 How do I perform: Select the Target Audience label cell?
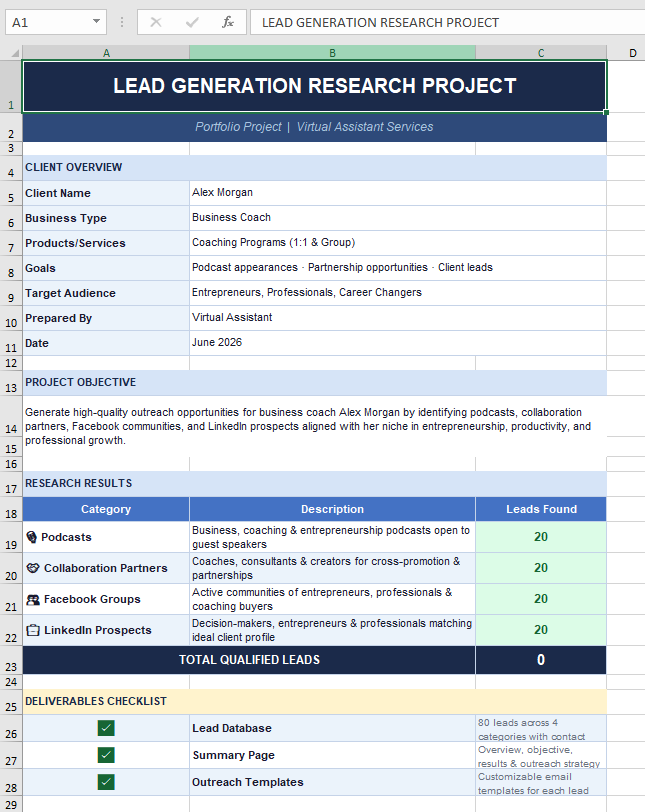[x=106, y=293]
